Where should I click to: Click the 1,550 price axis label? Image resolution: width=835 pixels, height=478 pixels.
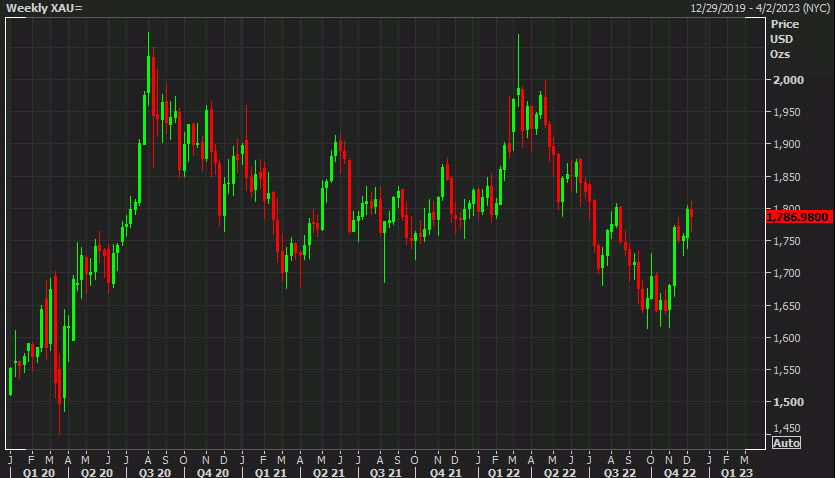click(x=787, y=370)
